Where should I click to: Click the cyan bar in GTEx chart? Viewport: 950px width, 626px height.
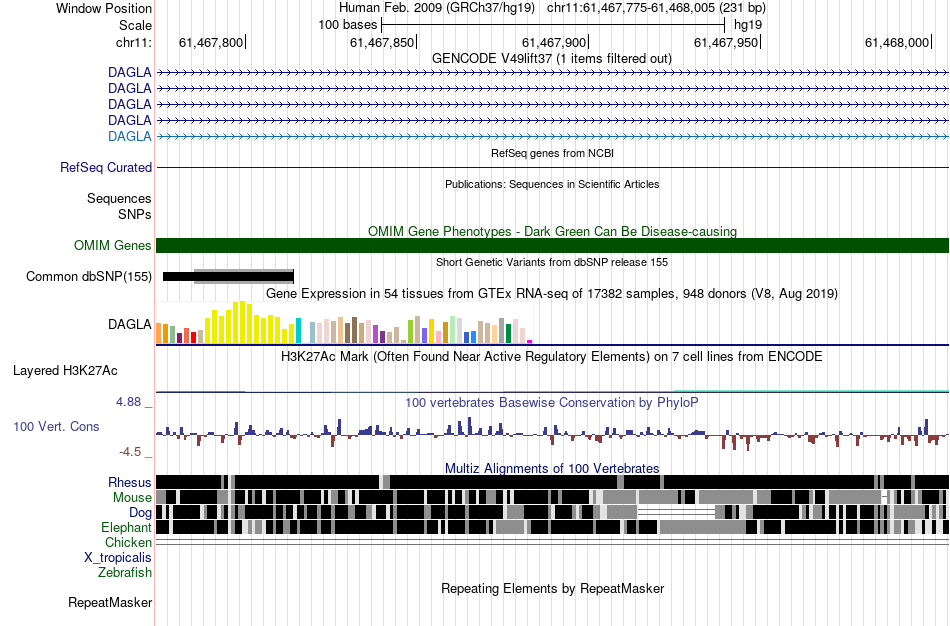(298, 330)
